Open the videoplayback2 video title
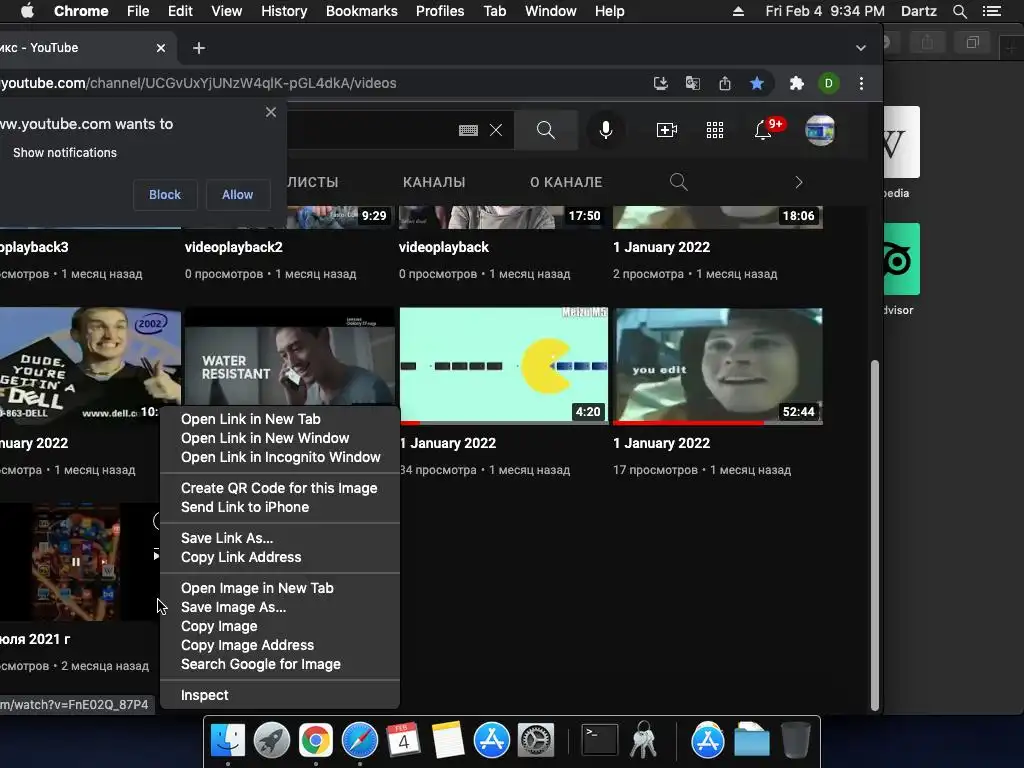This screenshot has height=768, width=1024. tap(234, 248)
